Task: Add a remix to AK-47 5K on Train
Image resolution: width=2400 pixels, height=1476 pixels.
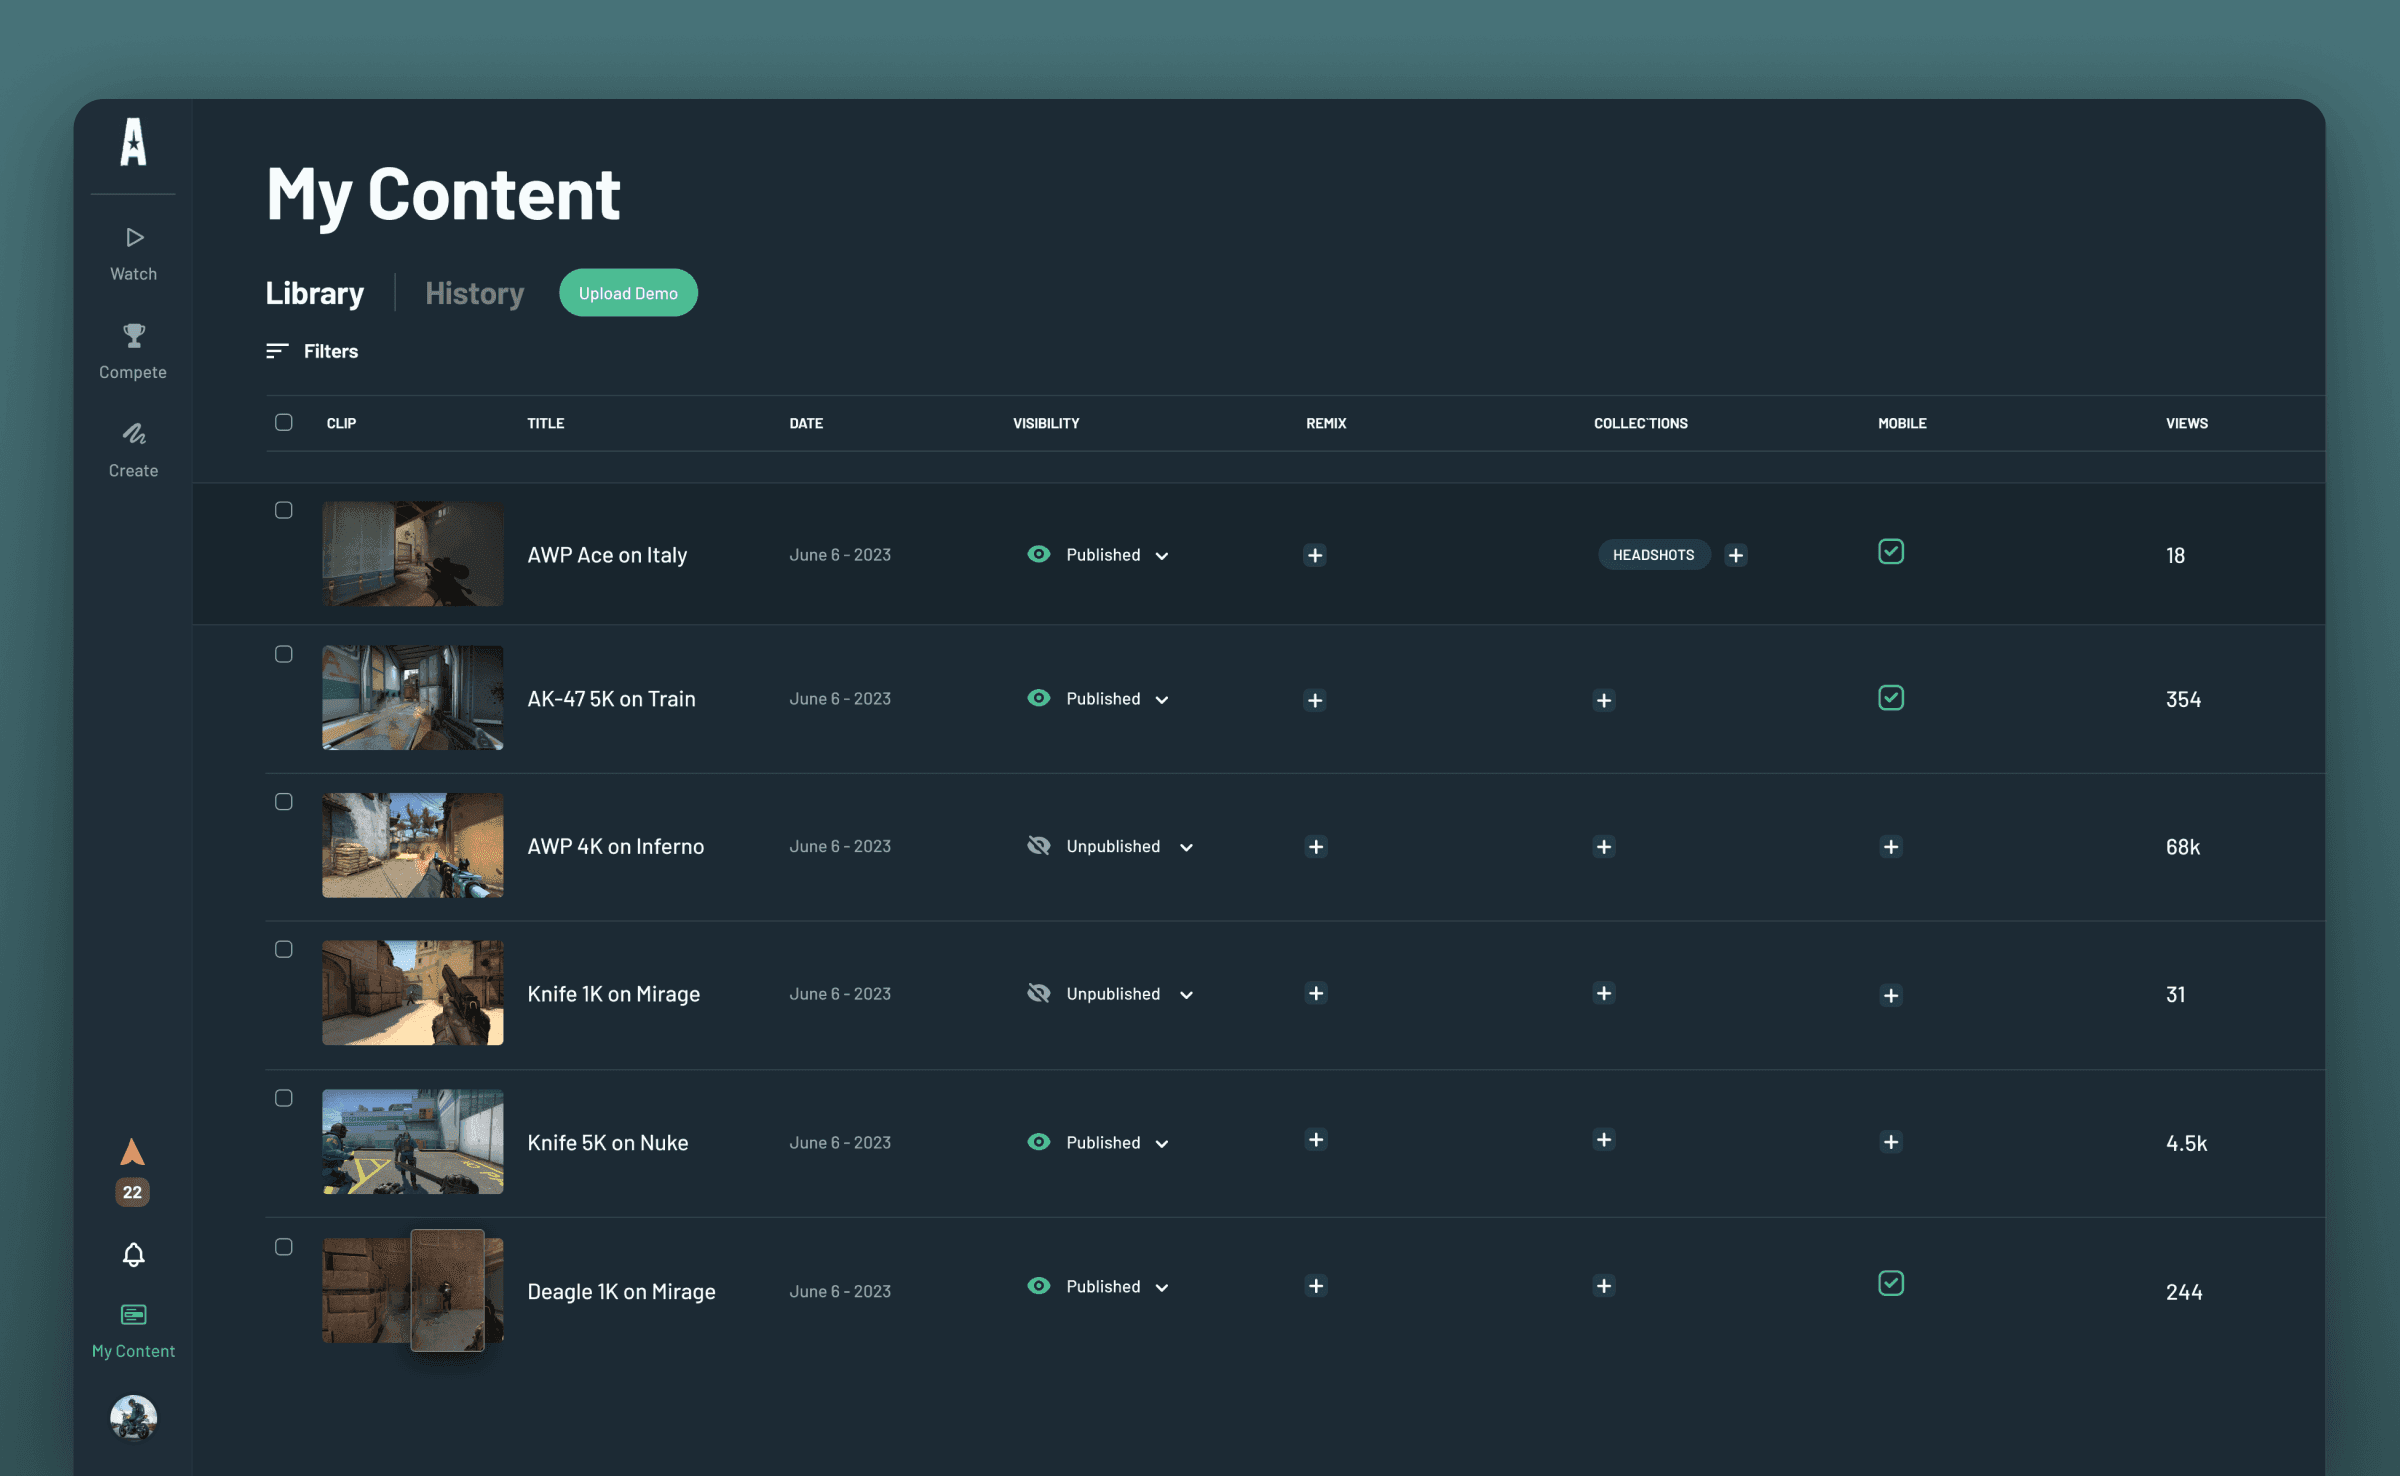Action: [1315, 700]
